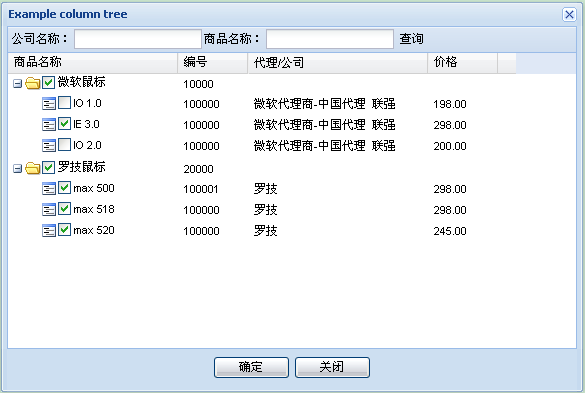Uncheck the IE 3.0 checkbox
Viewport: 585px width, 393px height.
[x=65, y=124]
